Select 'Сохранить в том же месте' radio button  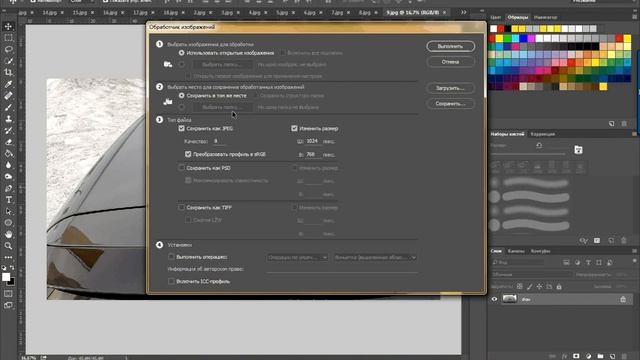point(182,96)
